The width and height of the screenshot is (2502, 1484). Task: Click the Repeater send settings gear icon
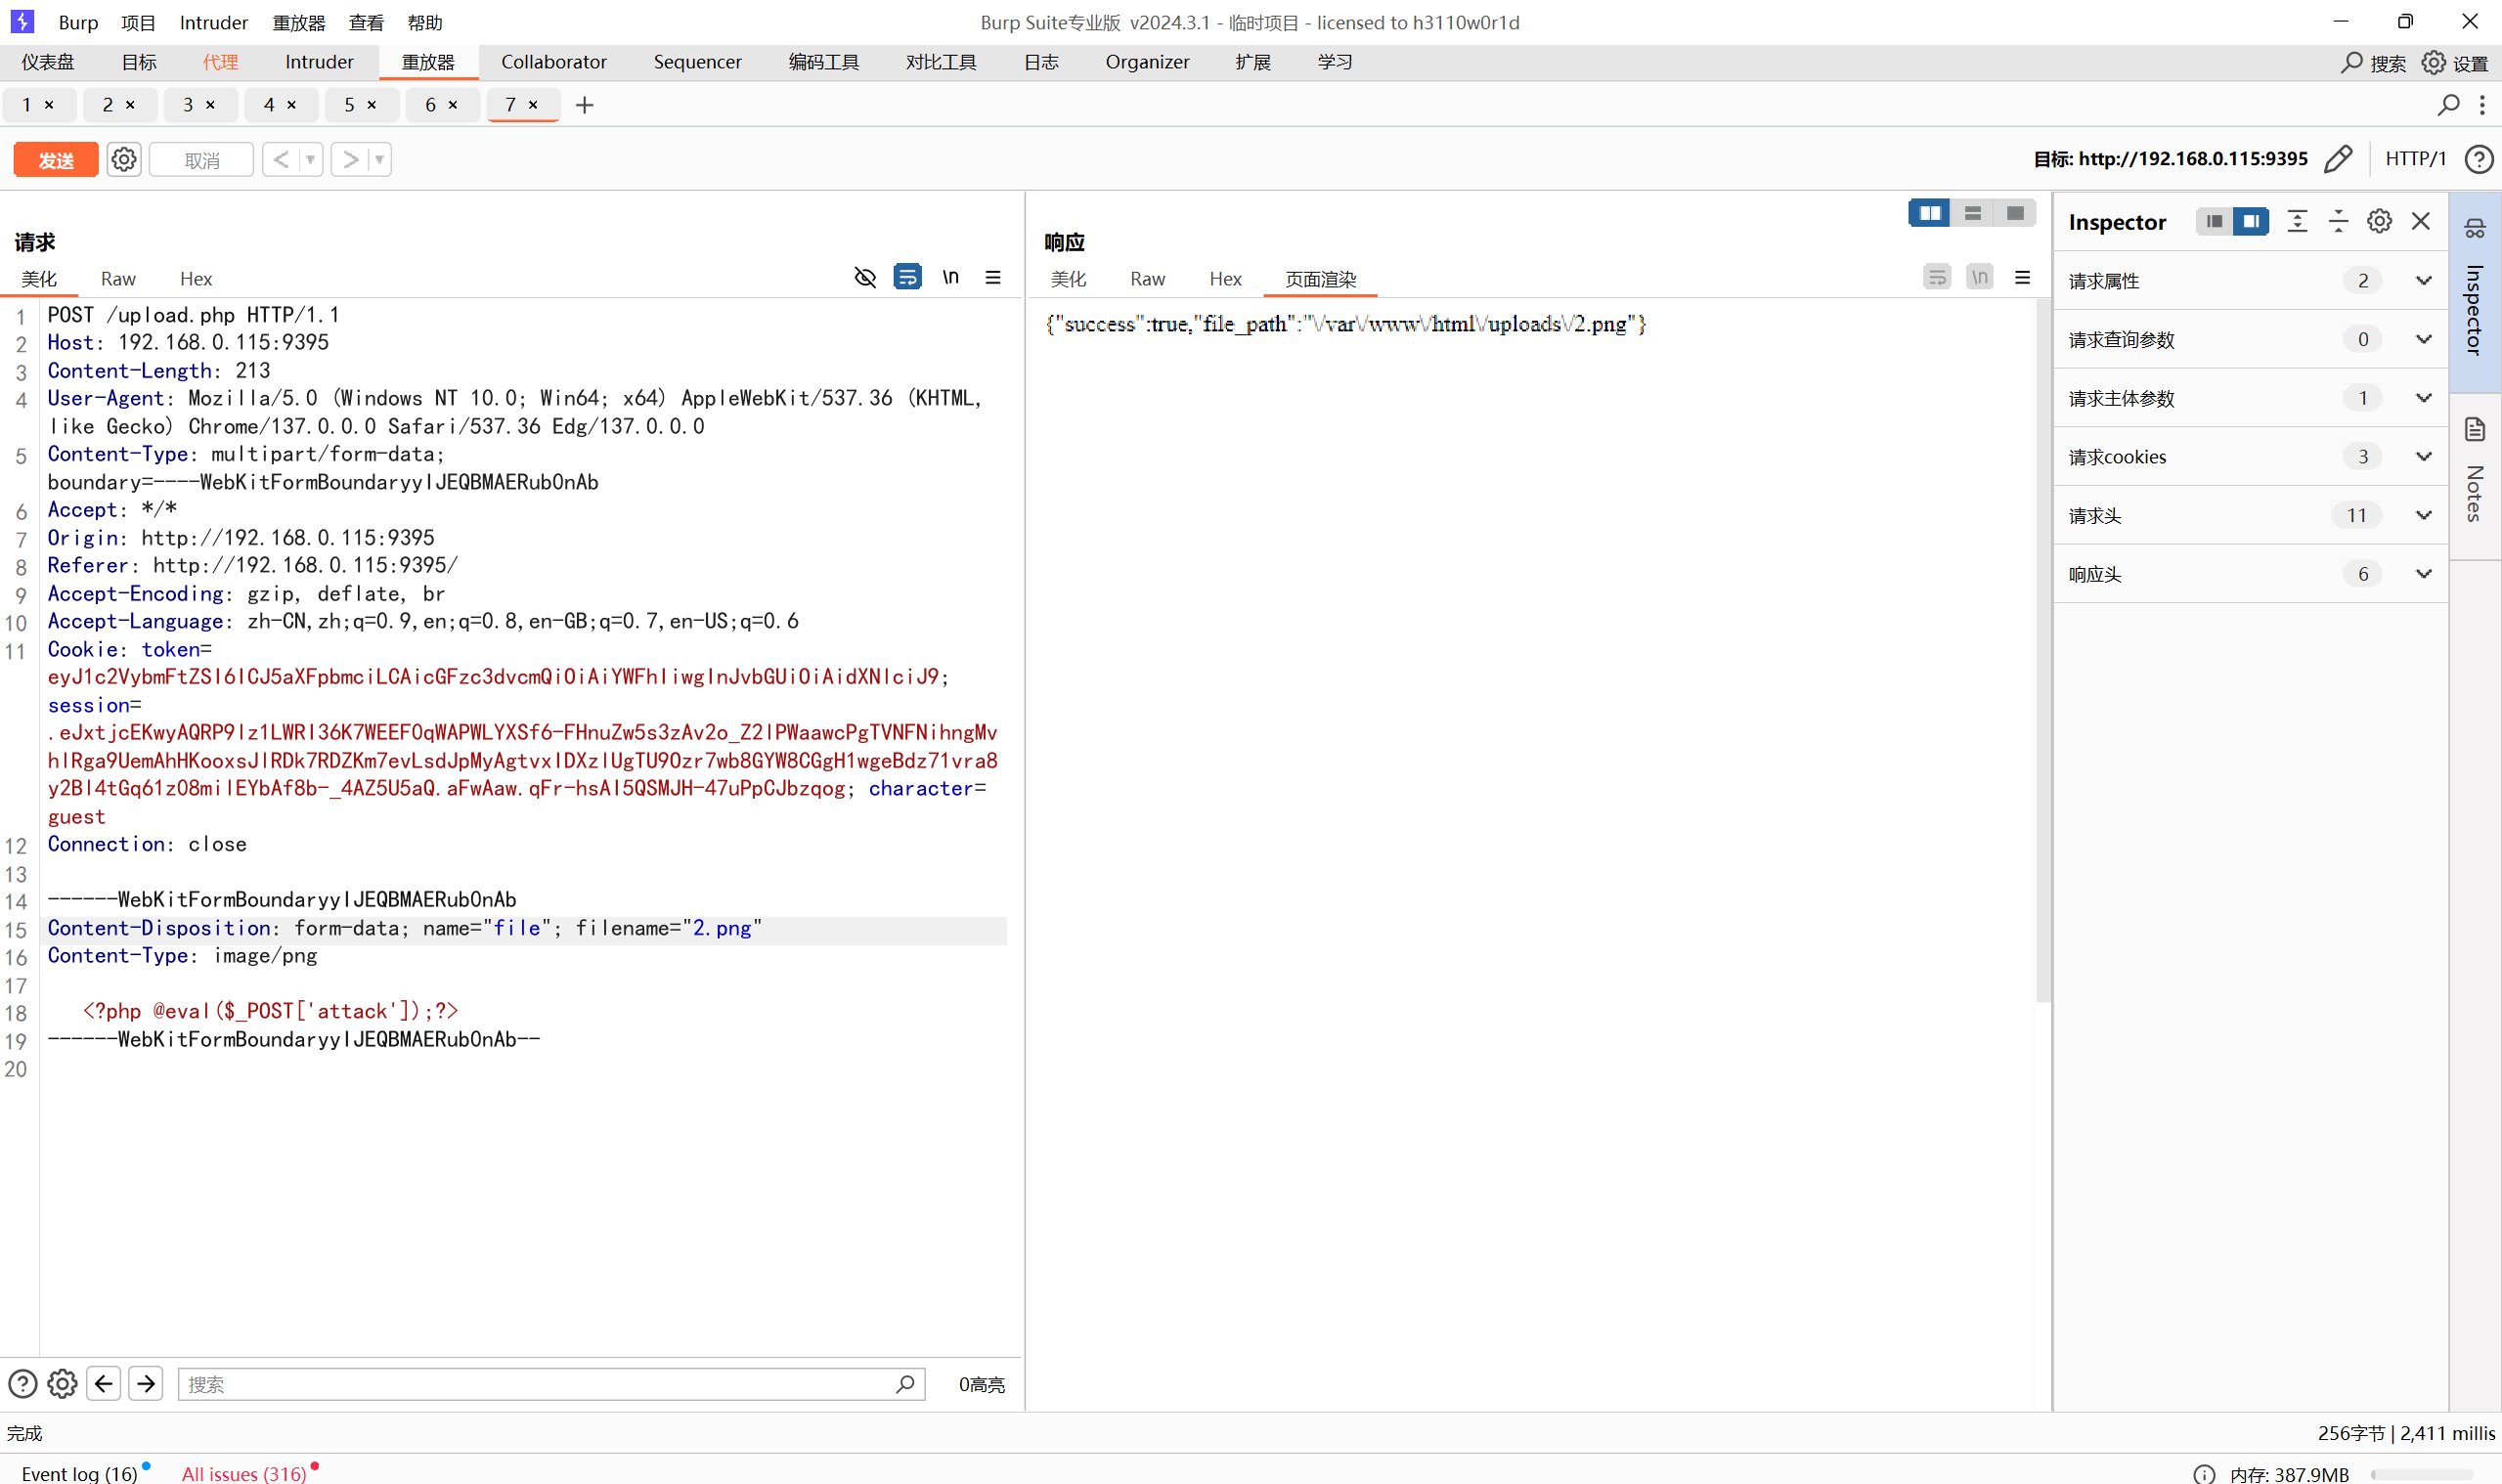coord(124,159)
